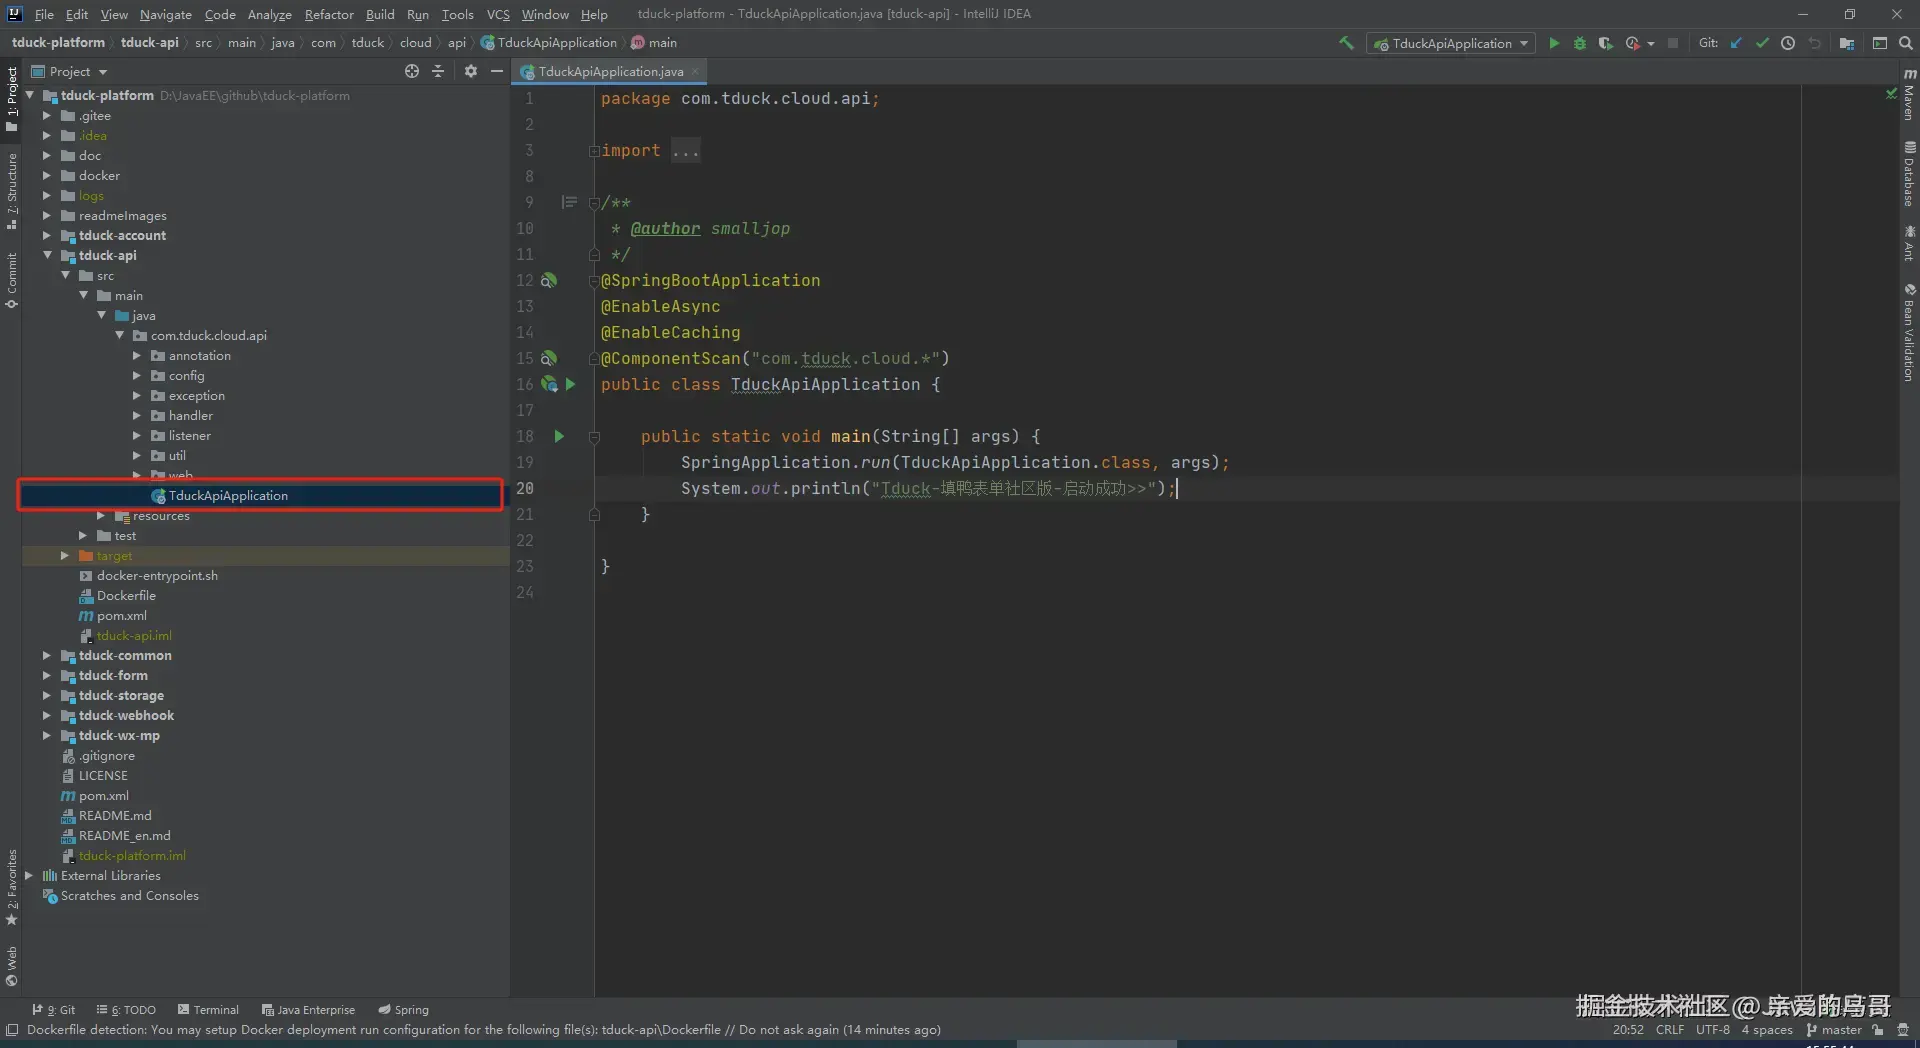Hide the Project panel with the minus icon
1920x1048 pixels.
tap(497, 71)
